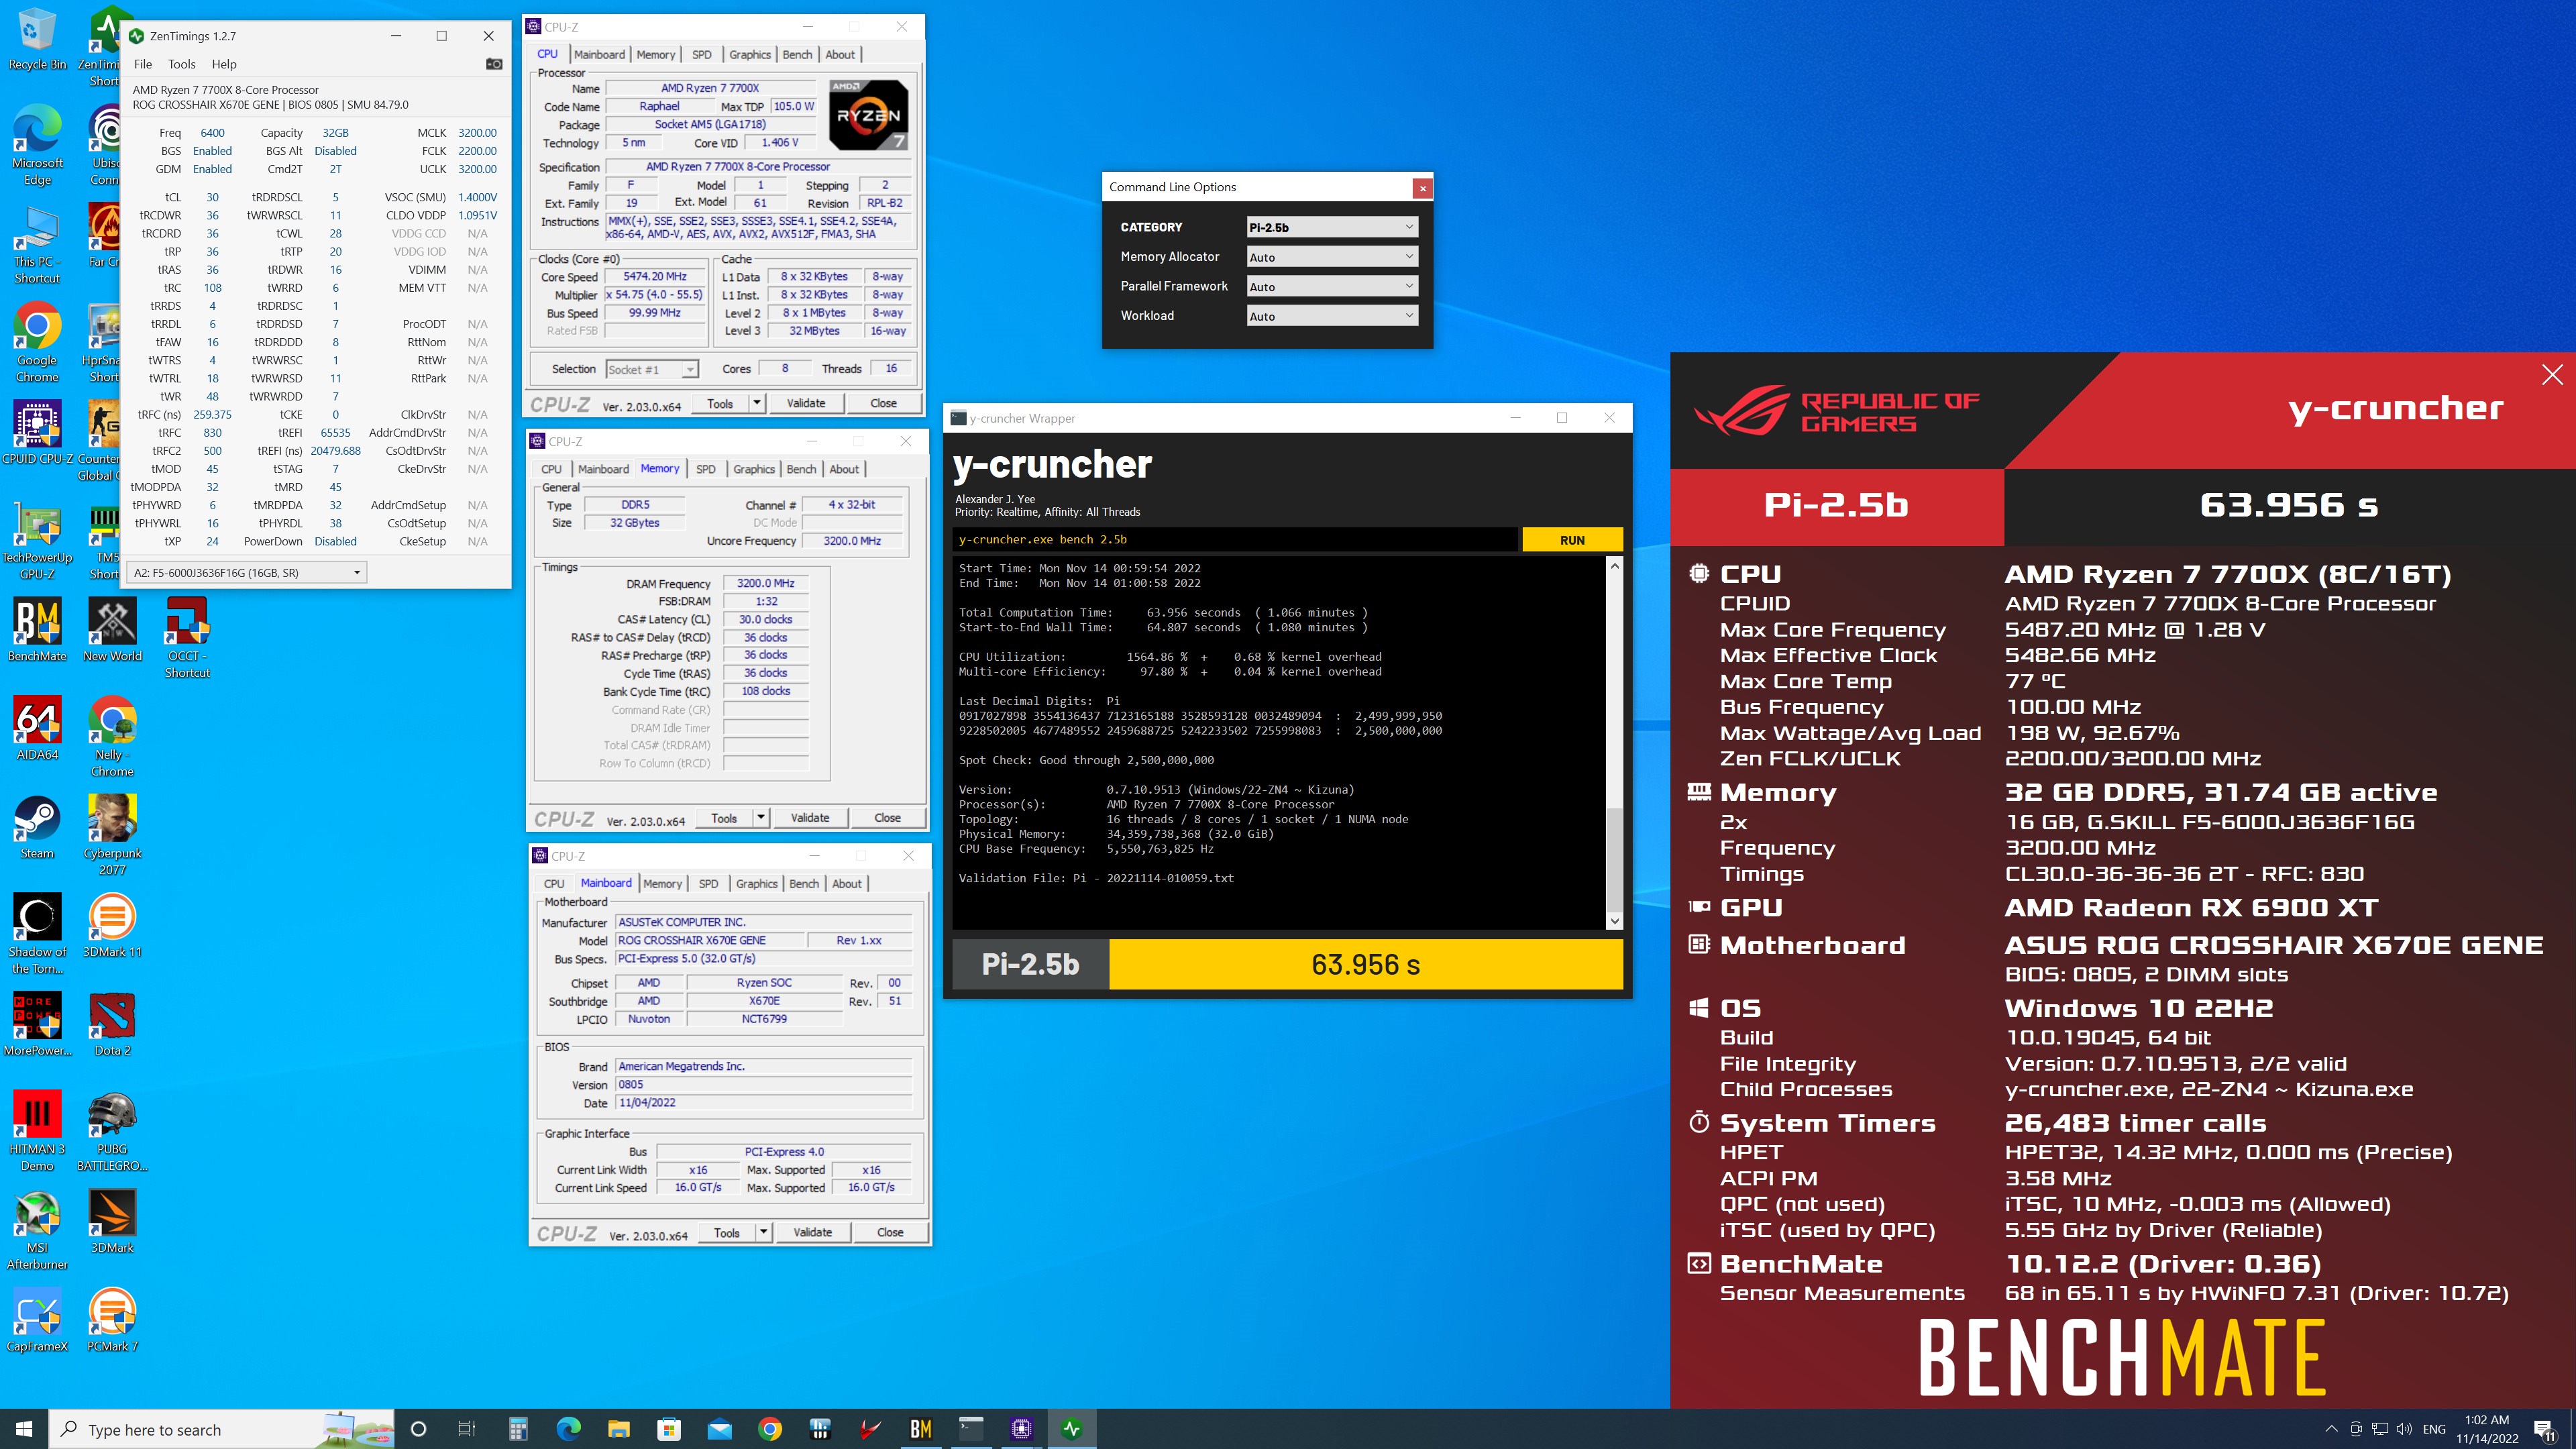Screen dimensions: 2576x1449
Task: Open the notification center icon
Action: click(x=2544, y=1429)
